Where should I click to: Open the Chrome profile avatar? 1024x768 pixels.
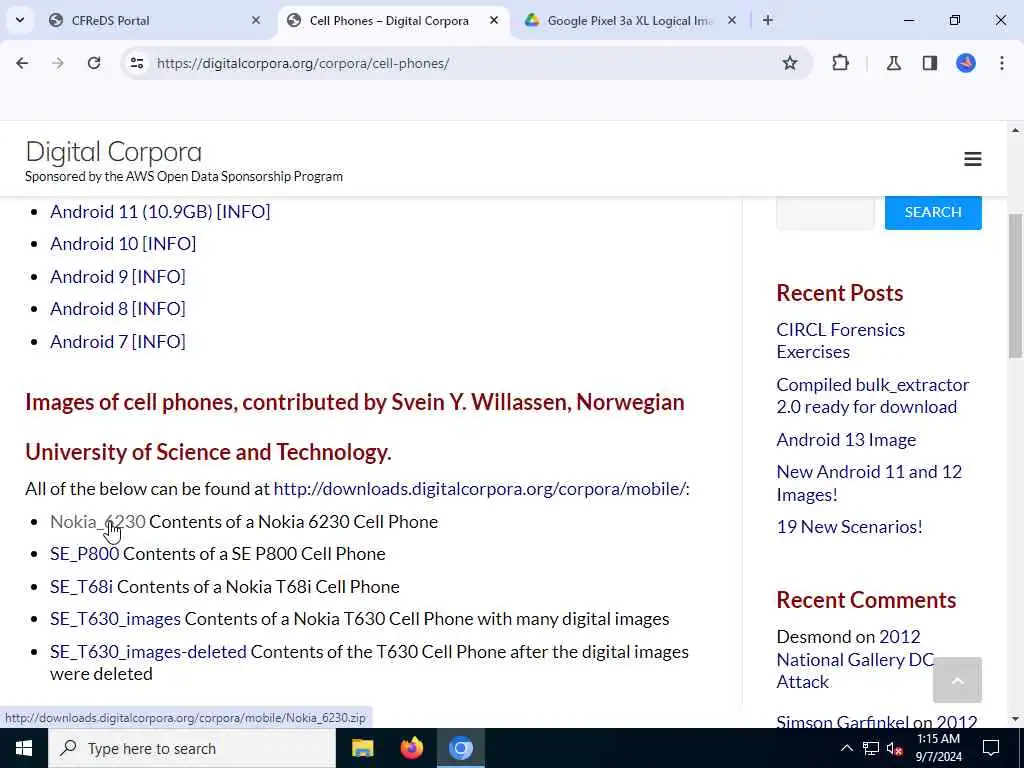click(x=966, y=63)
